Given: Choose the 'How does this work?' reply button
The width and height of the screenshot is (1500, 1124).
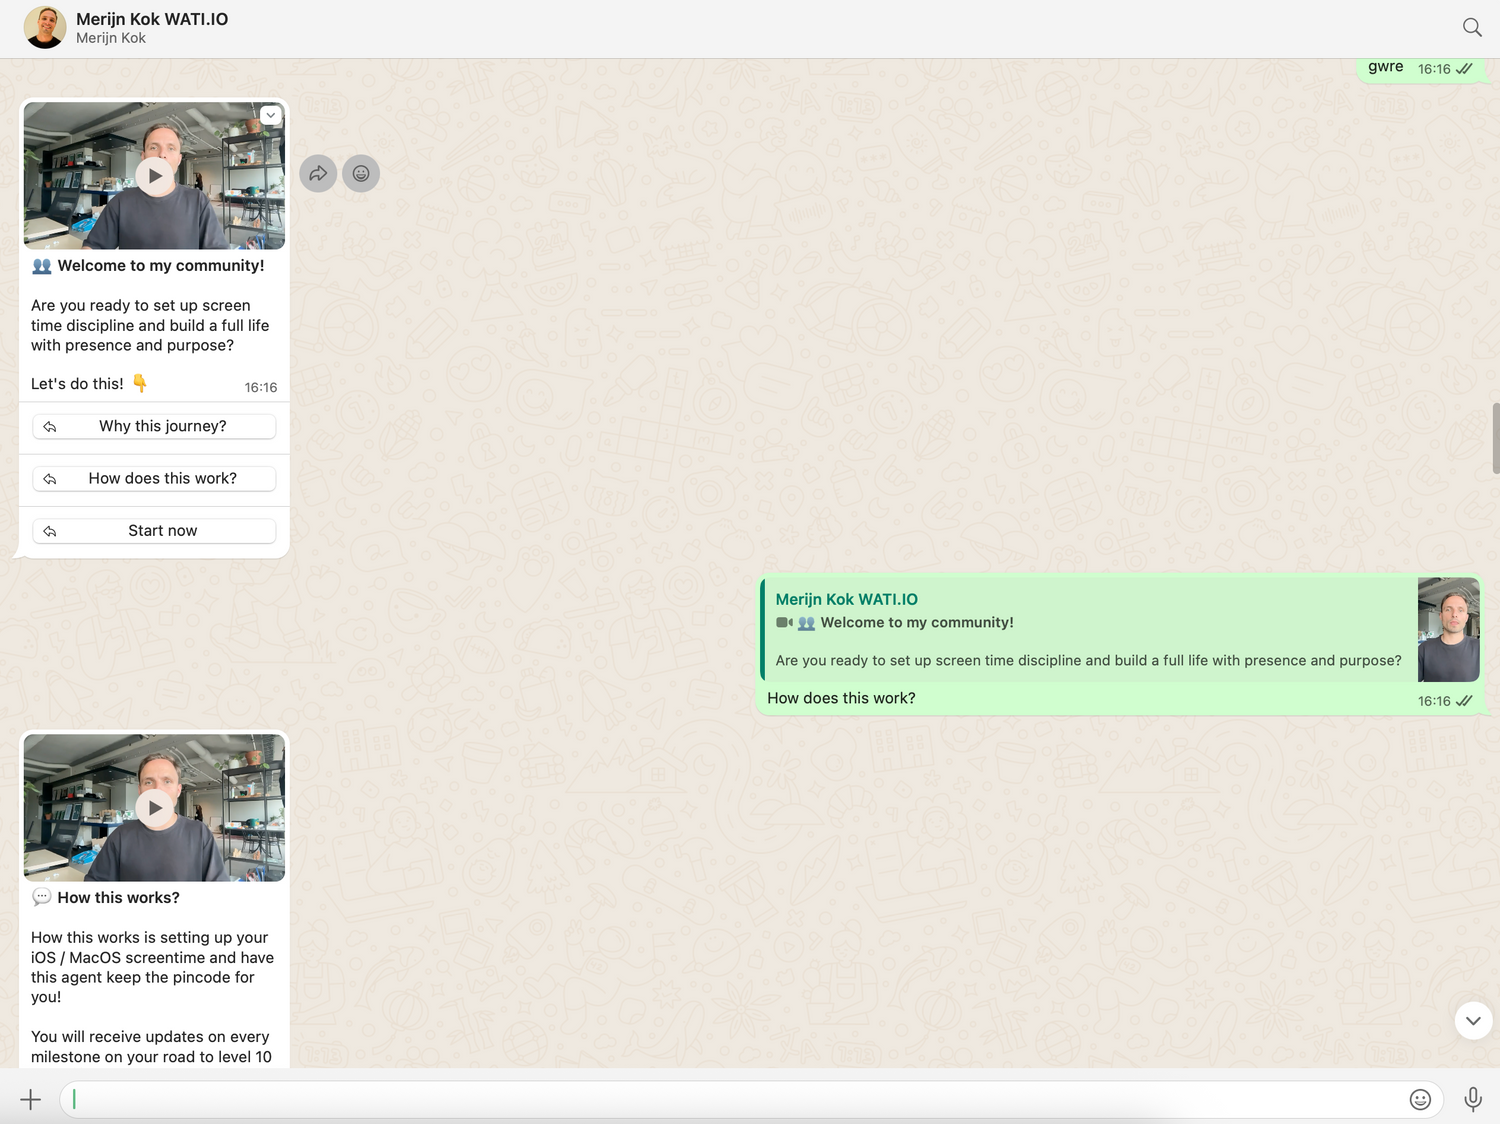Looking at the screenshot, I should point(154,478).
